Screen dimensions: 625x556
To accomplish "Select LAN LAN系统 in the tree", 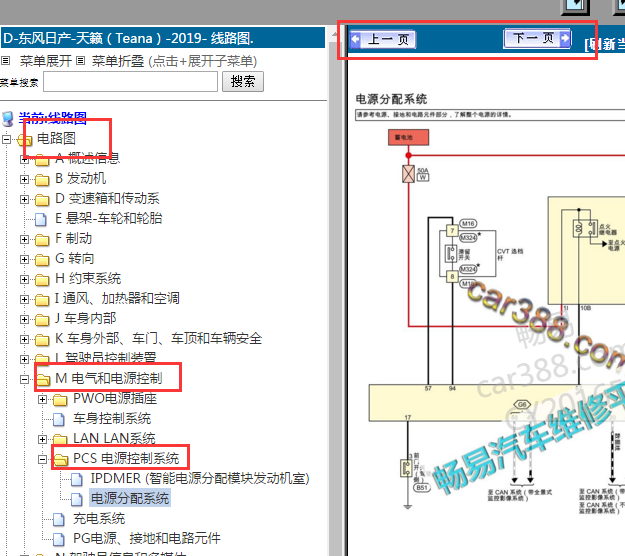I will click(114, 438).
